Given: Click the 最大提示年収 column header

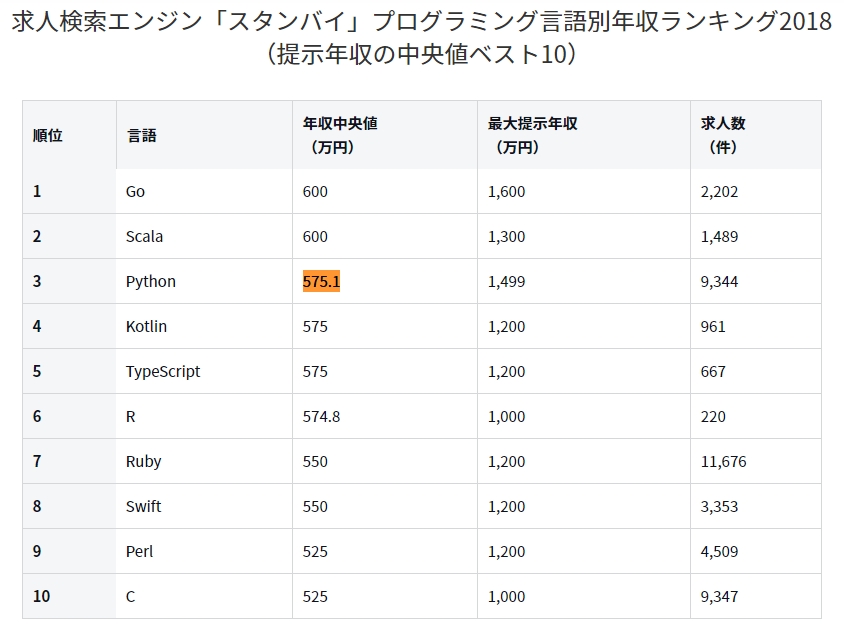Looking at the screenshot, I should (532, 124).
